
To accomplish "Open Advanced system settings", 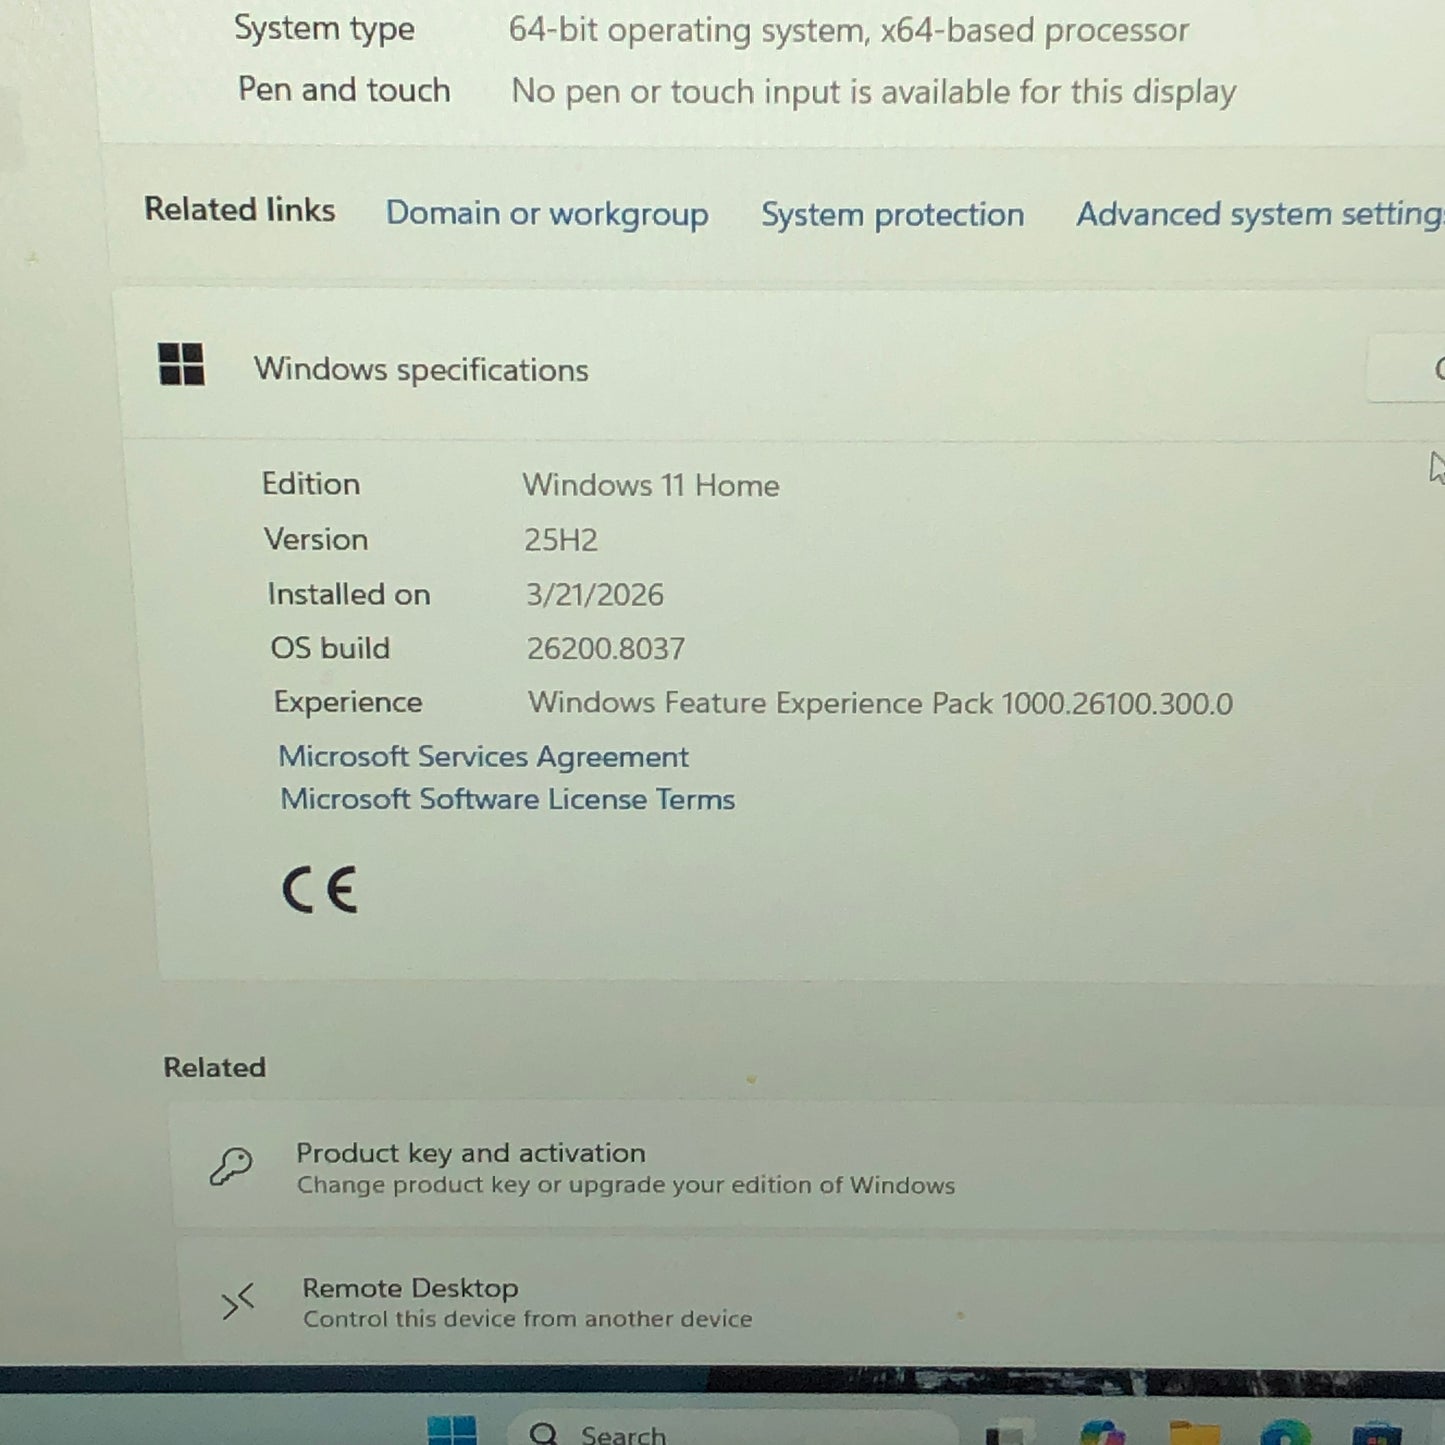I will click(x=1256, y=214).
